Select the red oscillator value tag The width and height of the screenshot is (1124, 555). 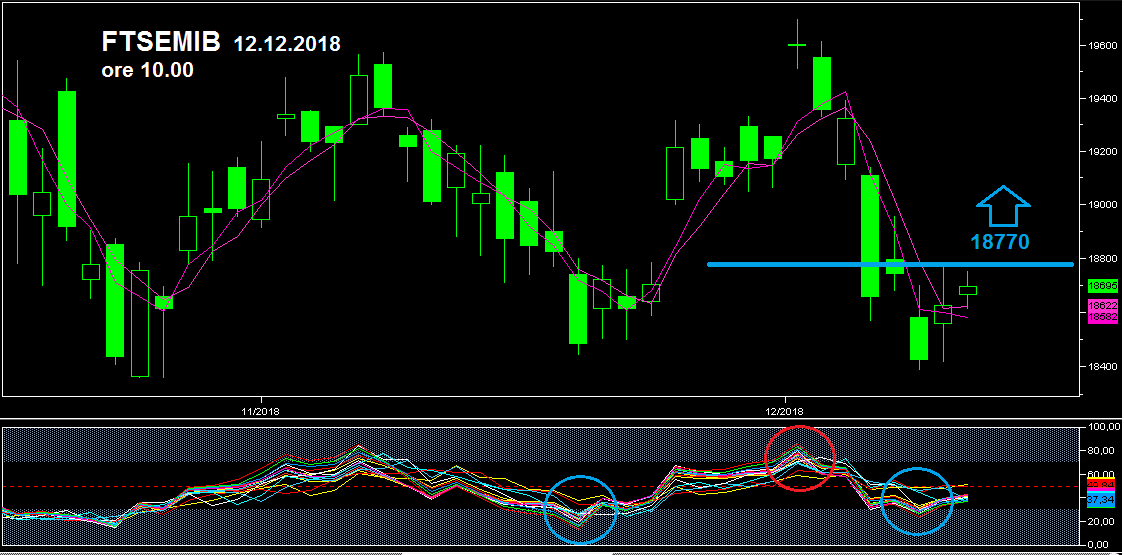click(x=1102, y=485)
